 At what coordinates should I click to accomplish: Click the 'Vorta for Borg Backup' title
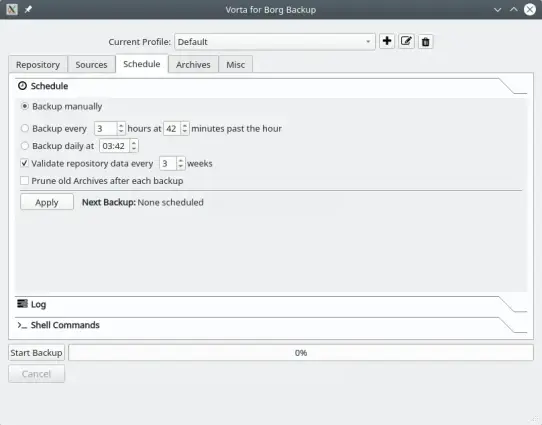pos(271,10)
